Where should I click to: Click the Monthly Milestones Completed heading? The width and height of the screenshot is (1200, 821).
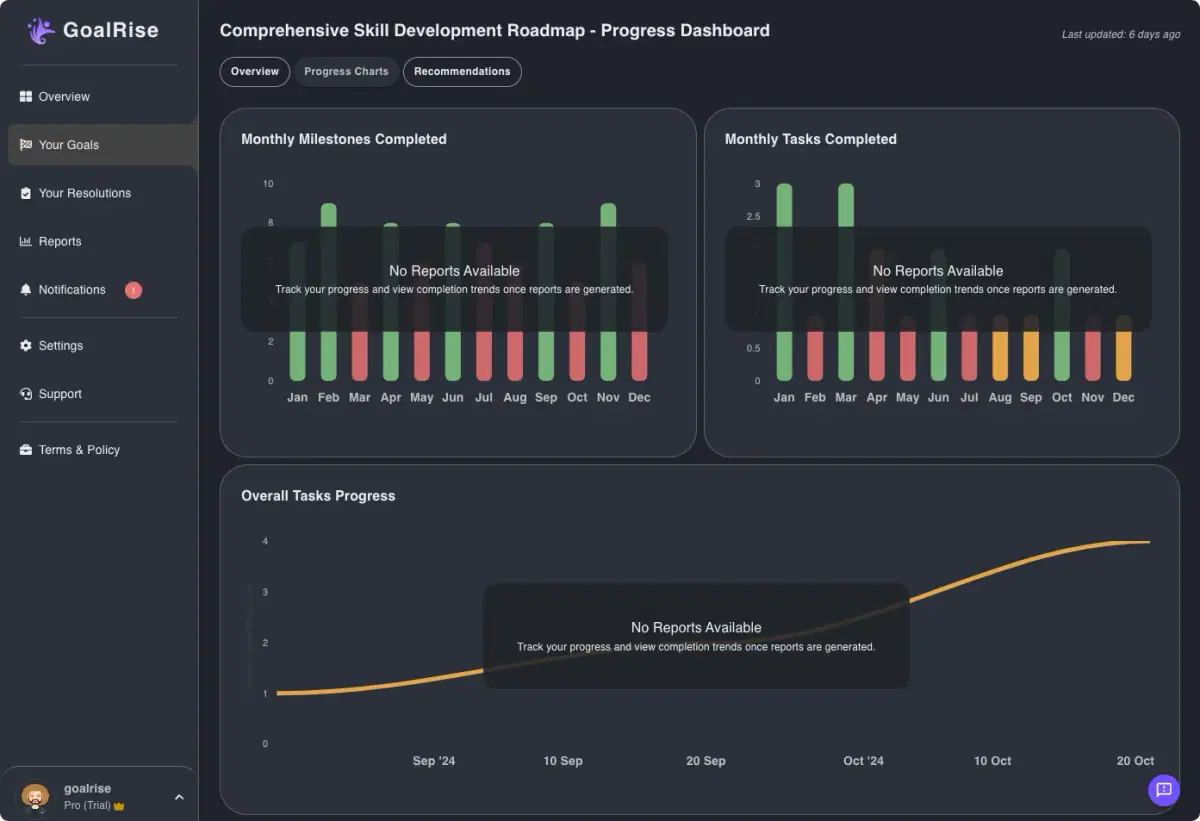tap(344, 139)
